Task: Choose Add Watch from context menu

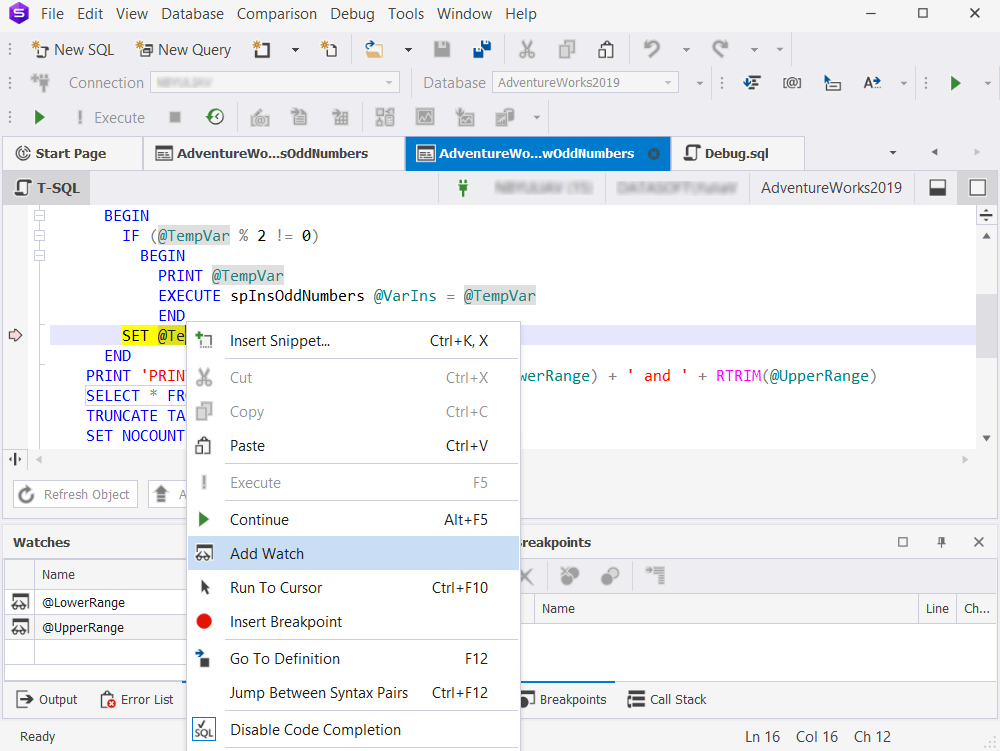Action: 353,553
